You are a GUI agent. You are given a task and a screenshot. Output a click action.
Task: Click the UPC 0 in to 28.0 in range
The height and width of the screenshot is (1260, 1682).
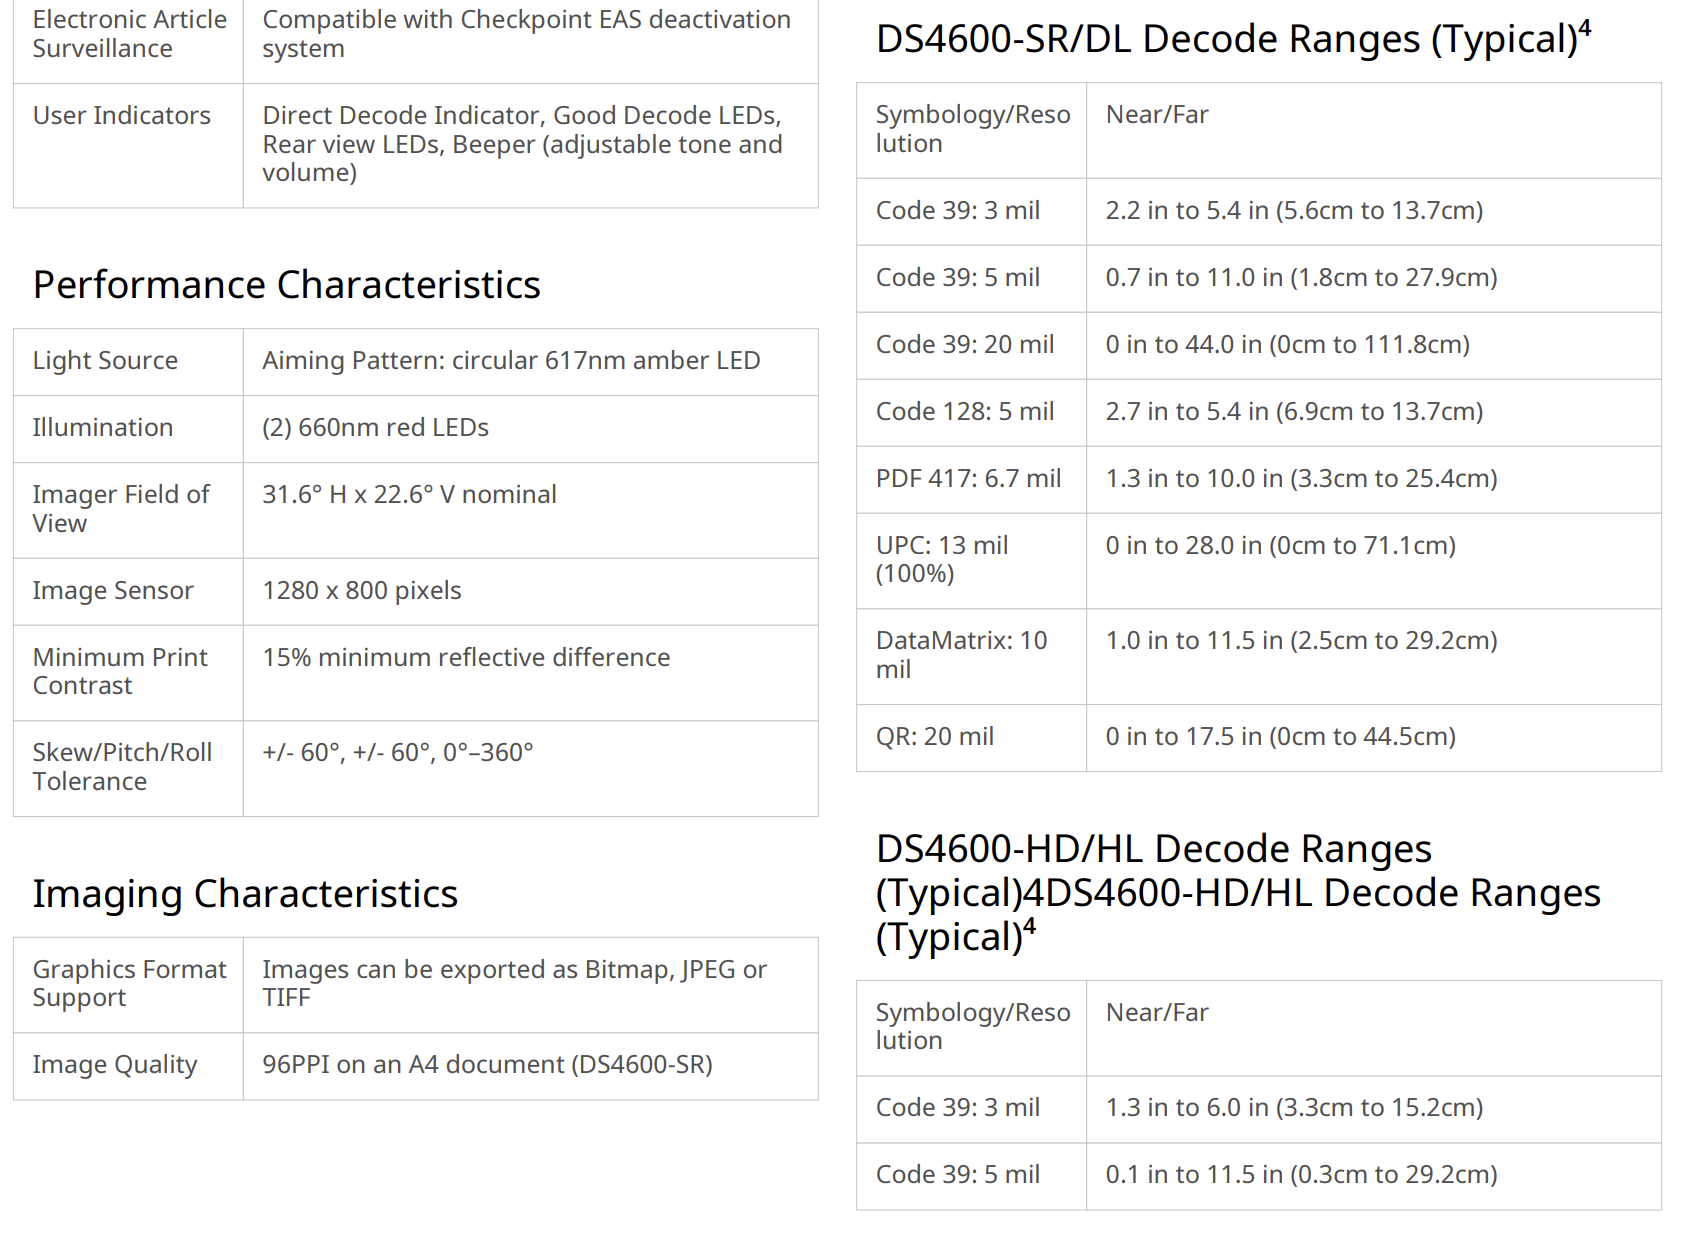pyautogui.click(x=1280, y=546)
